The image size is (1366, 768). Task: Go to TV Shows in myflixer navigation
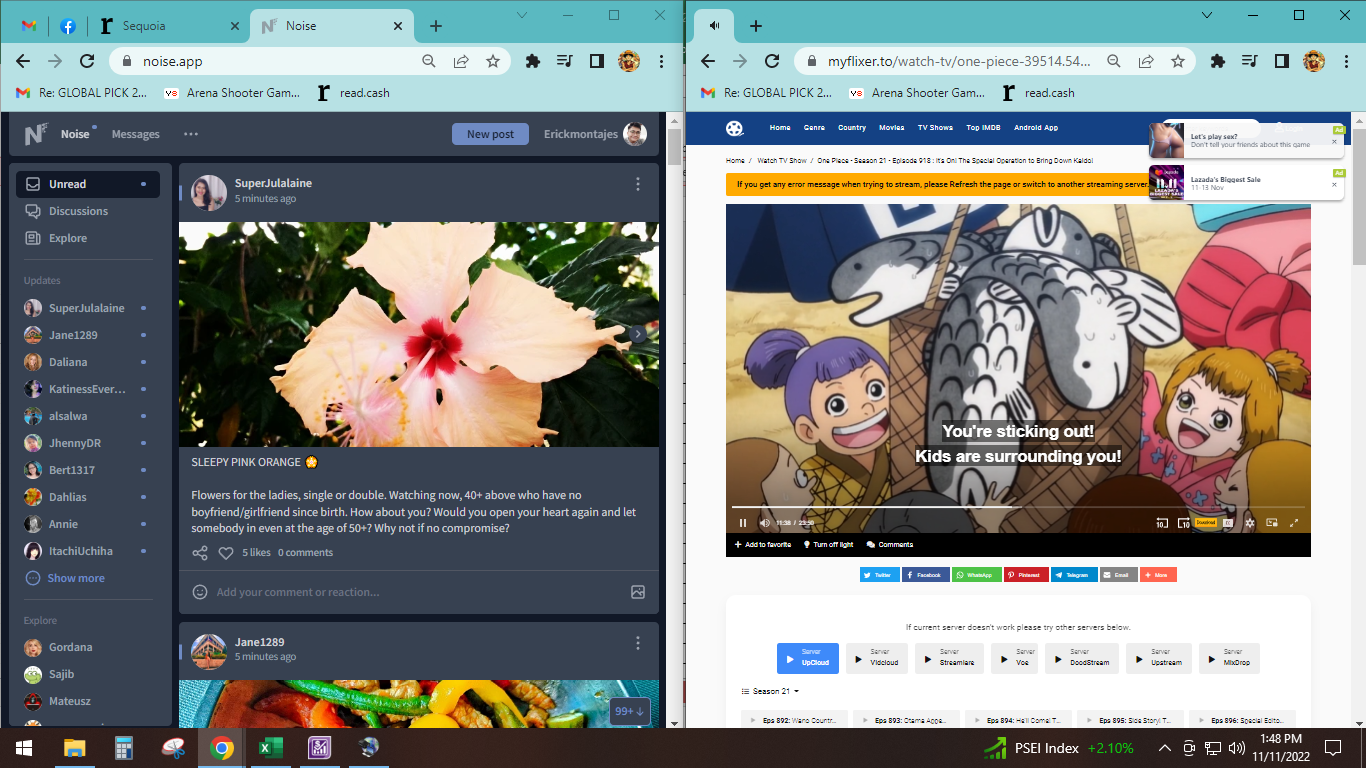click(935, 128)
